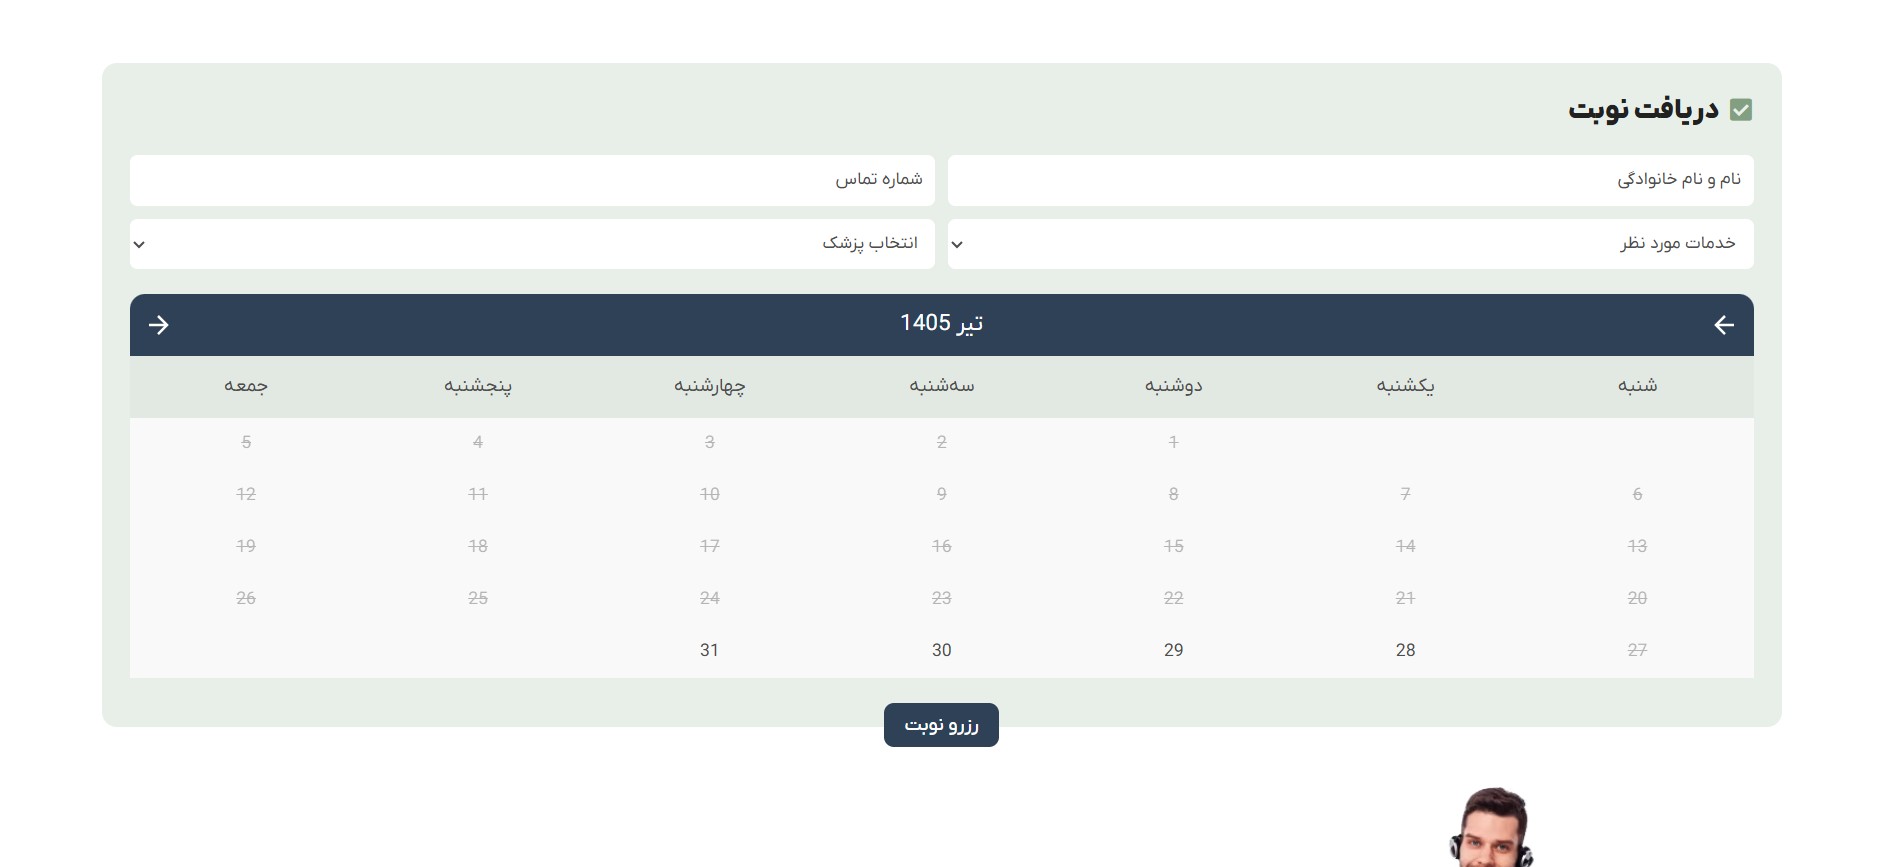Click the support agent avatar with headset
The height and width of the screenshot is (867, 1891).
click(1491, 827)
